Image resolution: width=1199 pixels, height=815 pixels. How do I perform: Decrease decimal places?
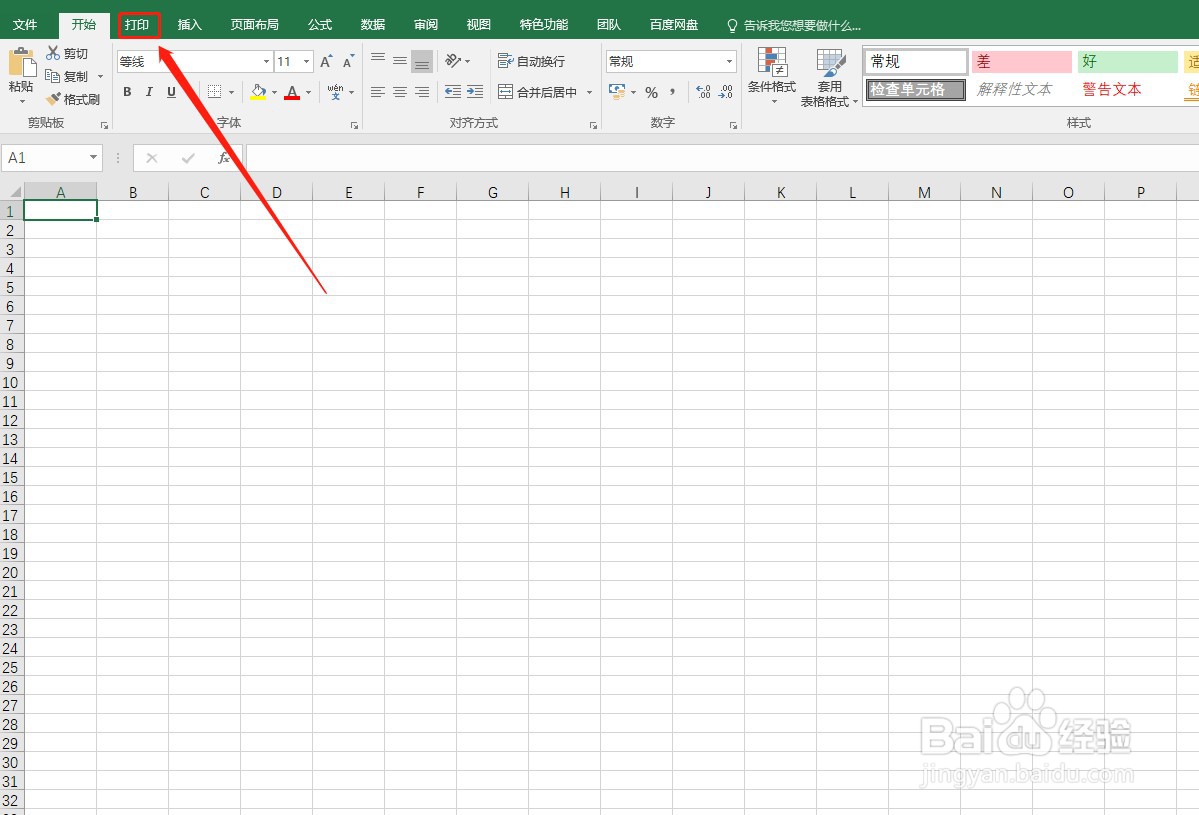[726, 92]
